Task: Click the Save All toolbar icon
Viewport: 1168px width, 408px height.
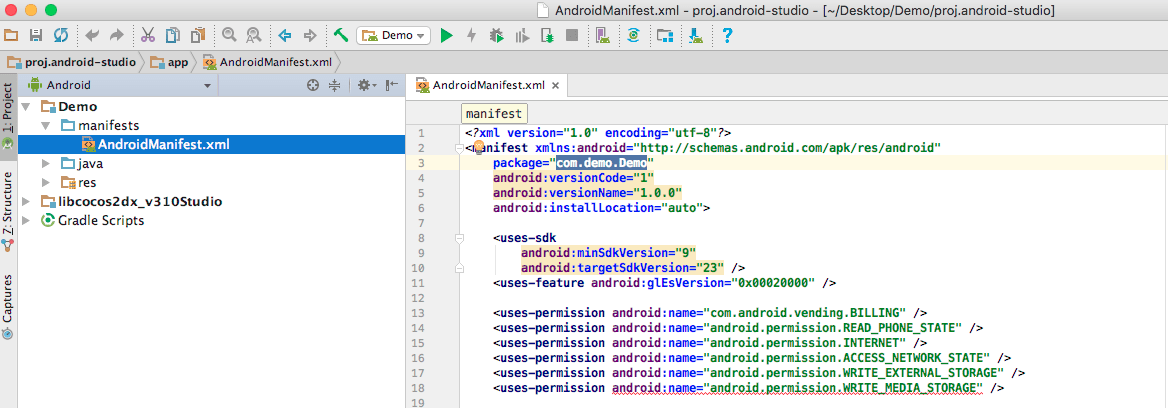Action: 36,35
